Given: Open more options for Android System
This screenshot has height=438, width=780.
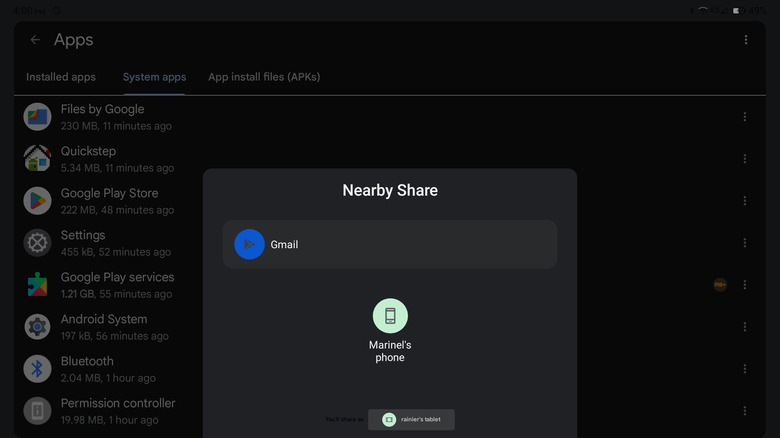Looking at the screenshot, I should (745, 327).
